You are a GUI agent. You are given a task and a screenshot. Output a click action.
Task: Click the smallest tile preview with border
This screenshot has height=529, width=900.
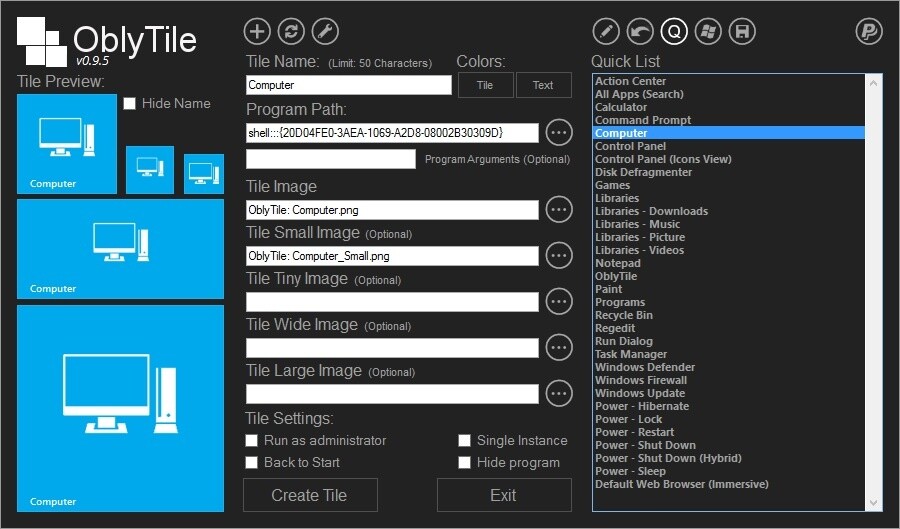point(204,174)
